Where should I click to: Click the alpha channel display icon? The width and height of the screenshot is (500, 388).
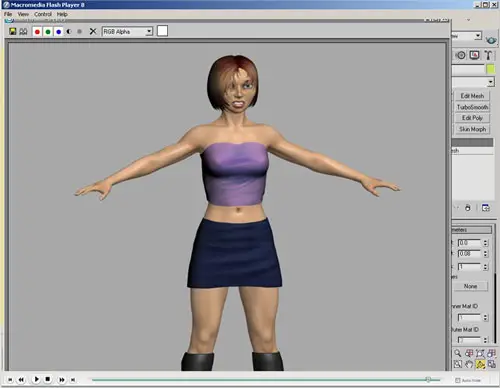tap(69, 32)
